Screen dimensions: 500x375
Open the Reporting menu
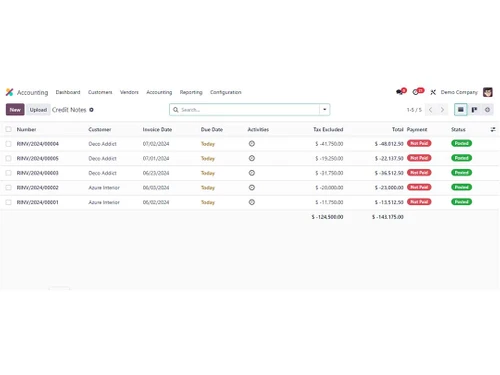point(191,92)
